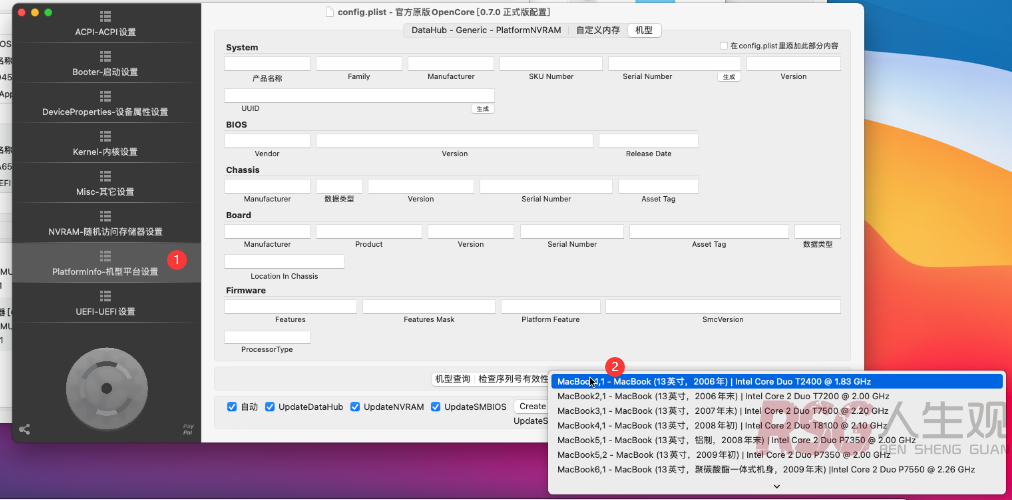This screenshot has height=500, width=1012.
Task: Click the SmcVersion input field
Action: pos(723,306)
